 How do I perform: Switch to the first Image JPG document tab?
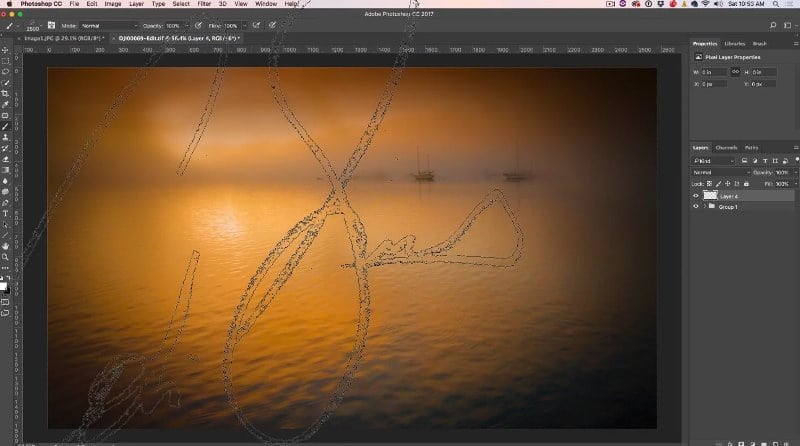point(62,38)
